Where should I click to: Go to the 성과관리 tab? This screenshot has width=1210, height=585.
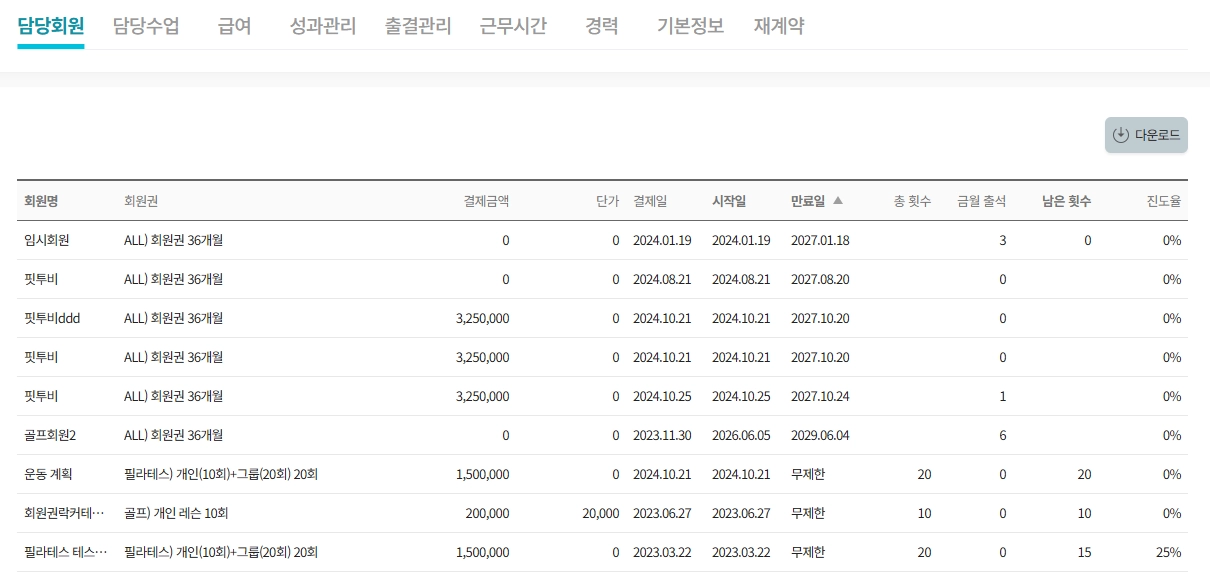[322, 26]
